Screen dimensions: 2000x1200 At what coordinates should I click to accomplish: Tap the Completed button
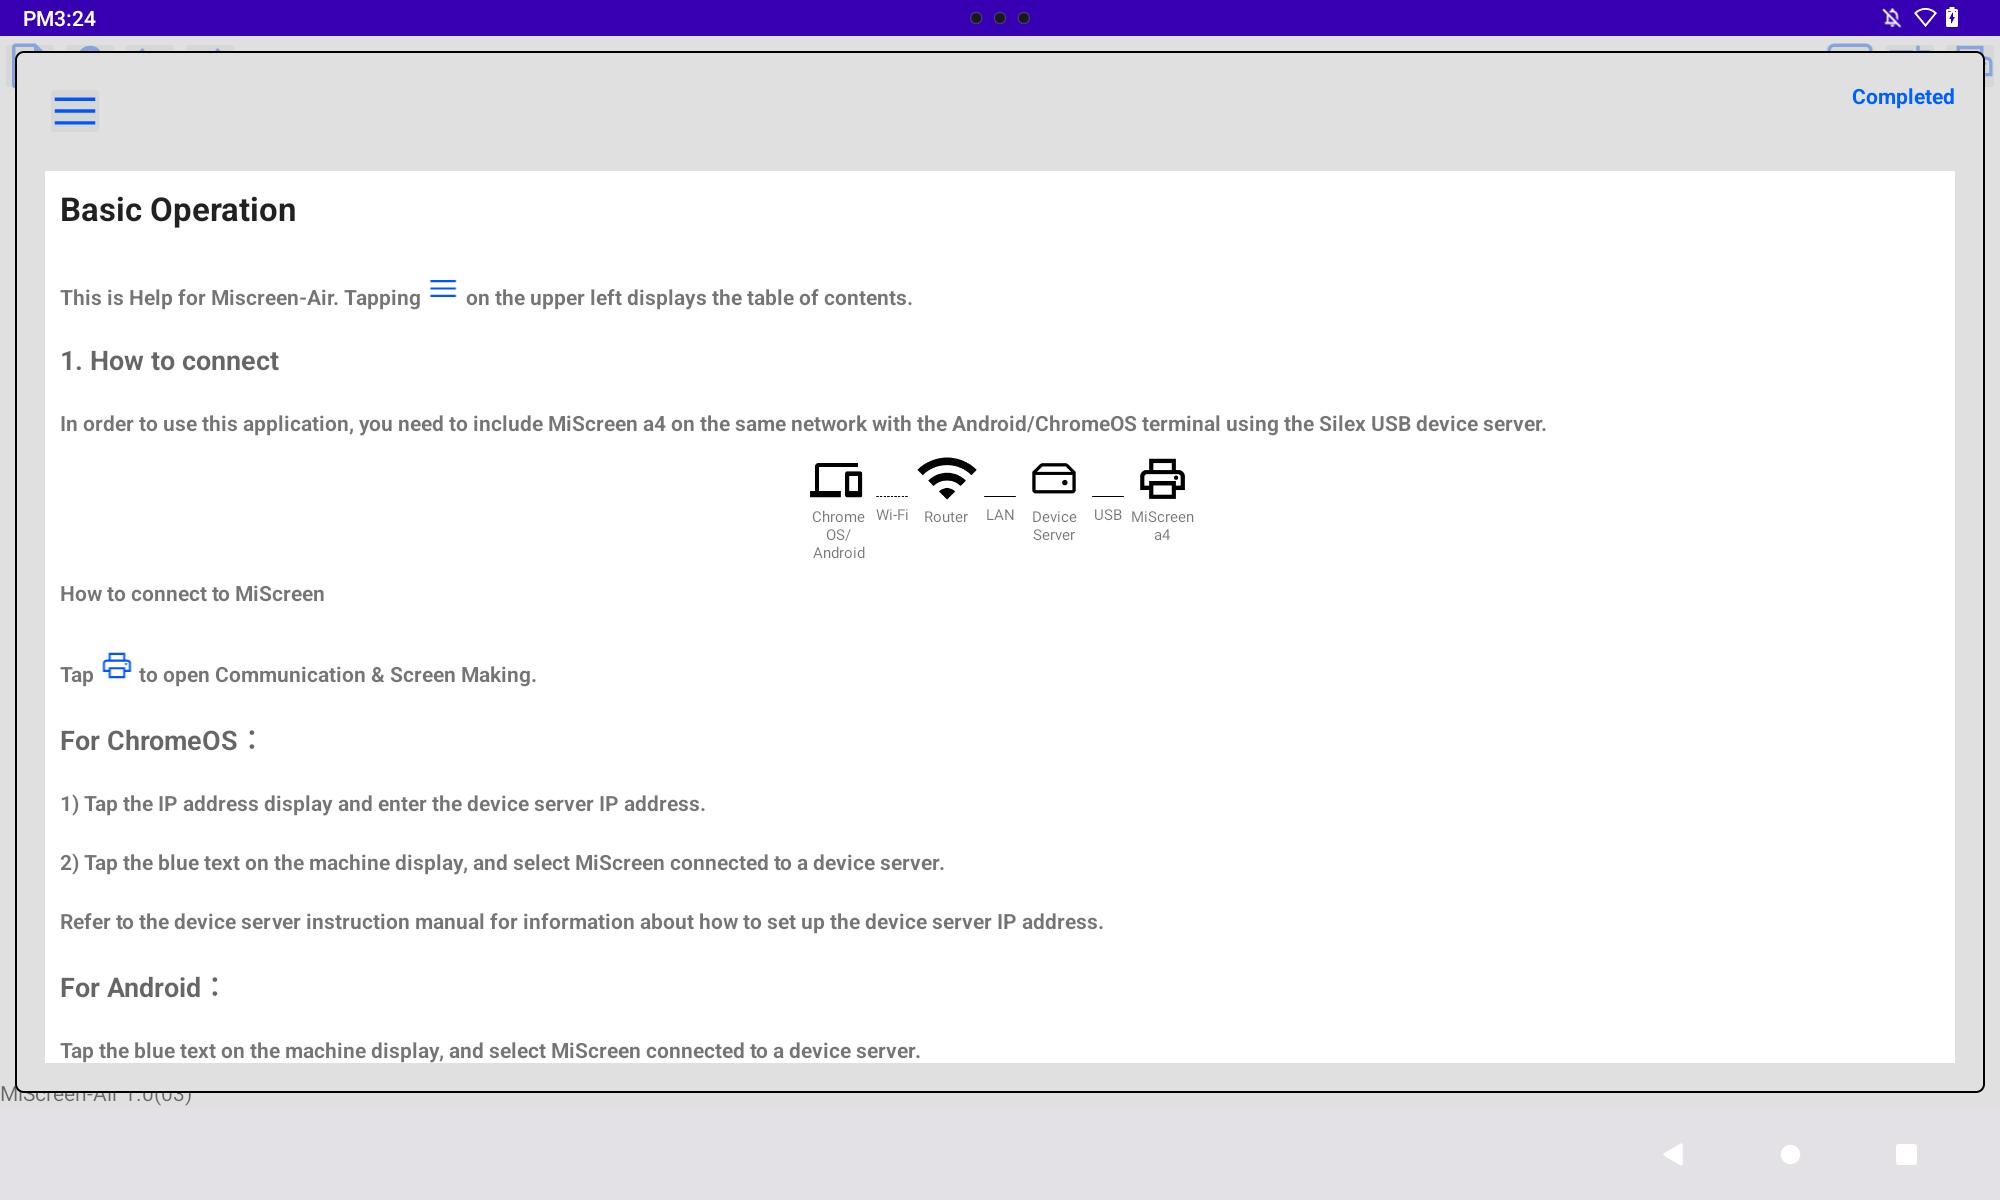[1902, 97]
